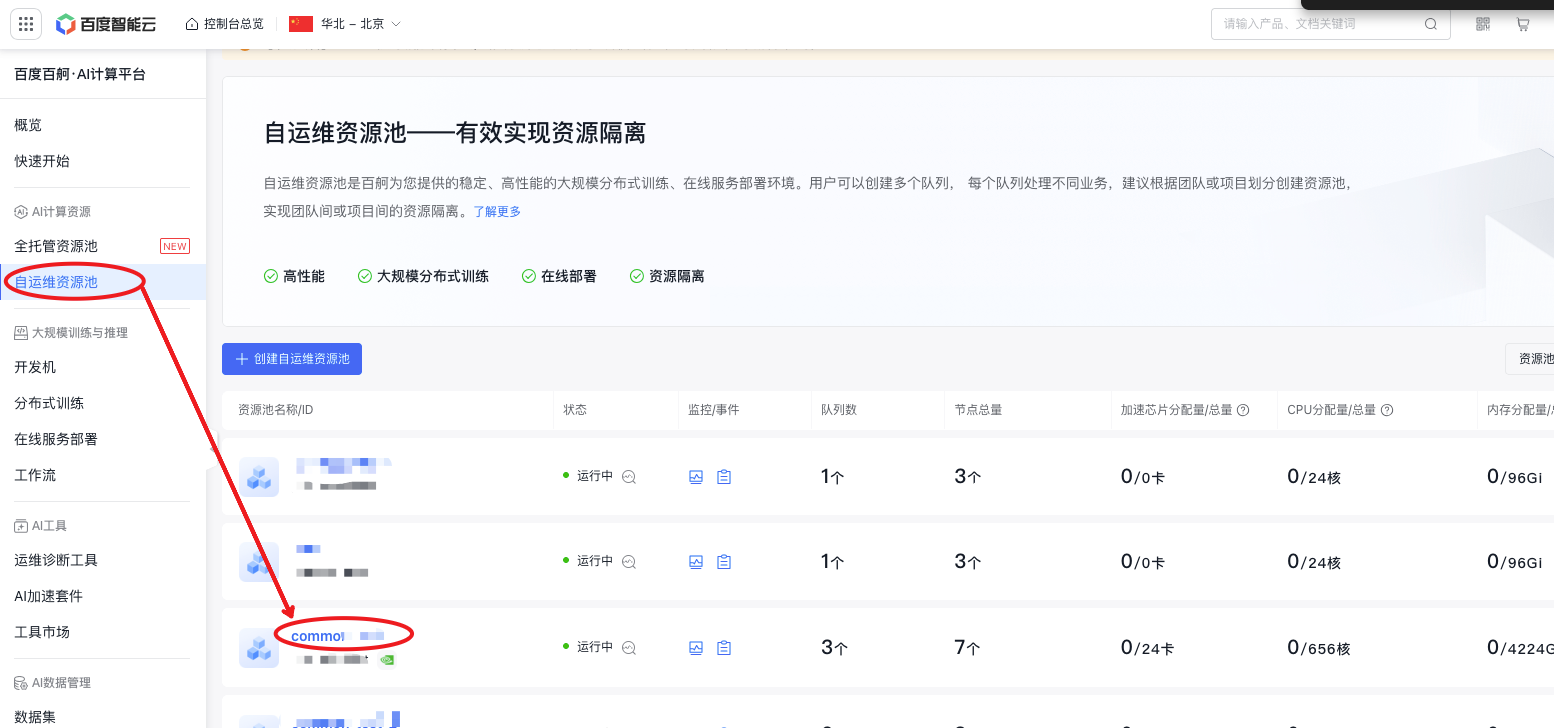Click help icon beside CPU分配量/总量
Image resolution: width=1554 pixels, height=728 pixels.
pyautogui.click(x=1387, y=410)
